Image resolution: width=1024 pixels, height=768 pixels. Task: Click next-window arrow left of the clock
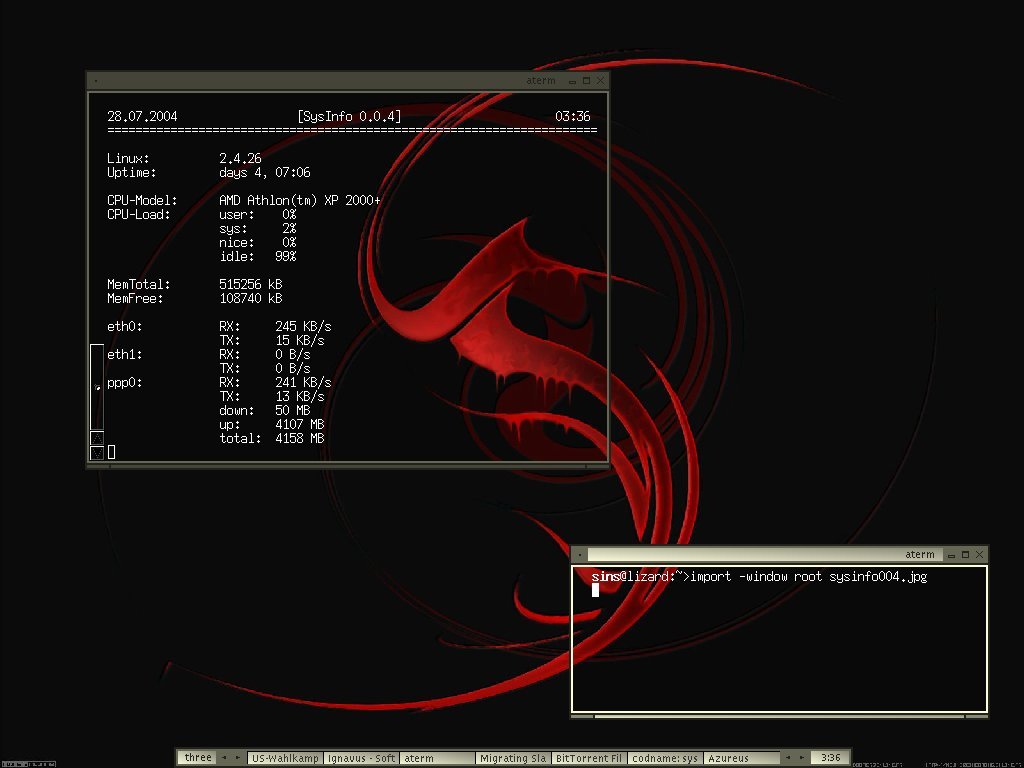(800, 758)
